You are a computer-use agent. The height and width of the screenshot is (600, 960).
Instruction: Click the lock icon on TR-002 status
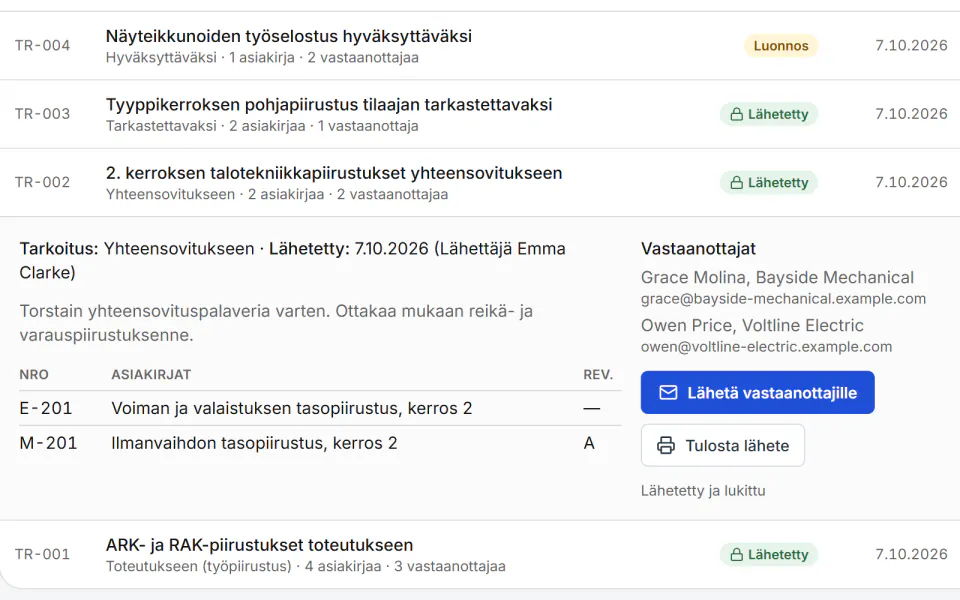[737, 182]
